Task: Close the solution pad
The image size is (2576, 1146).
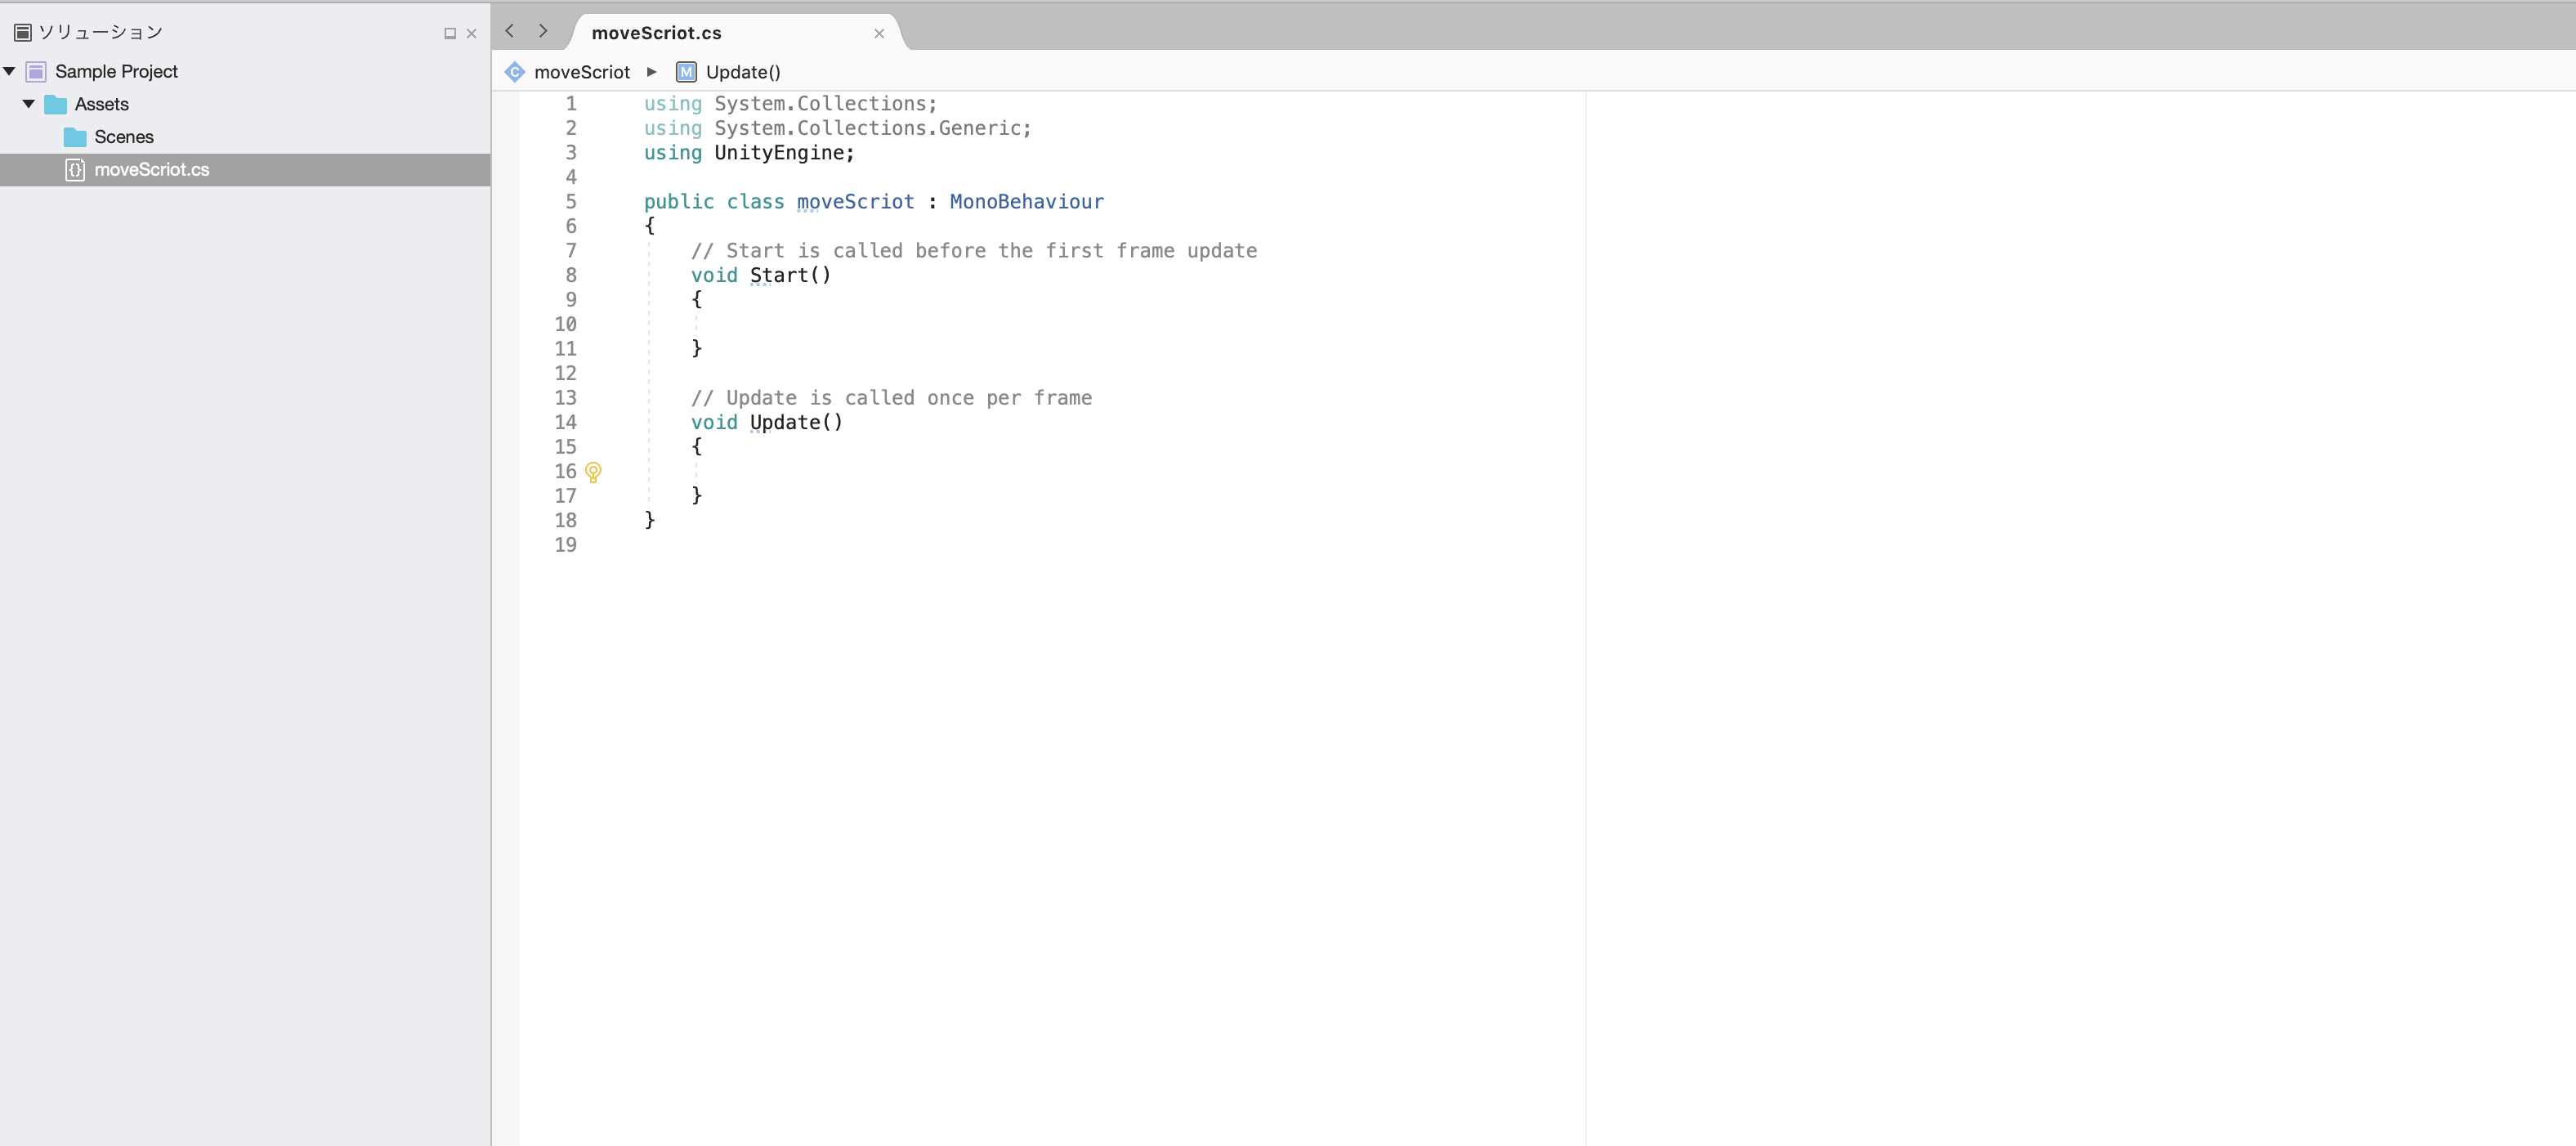Action: point(471,33)
